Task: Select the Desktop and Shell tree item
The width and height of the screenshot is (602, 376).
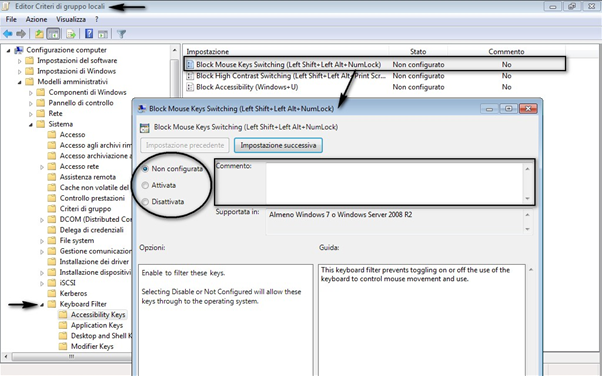Action: point(101,336)
